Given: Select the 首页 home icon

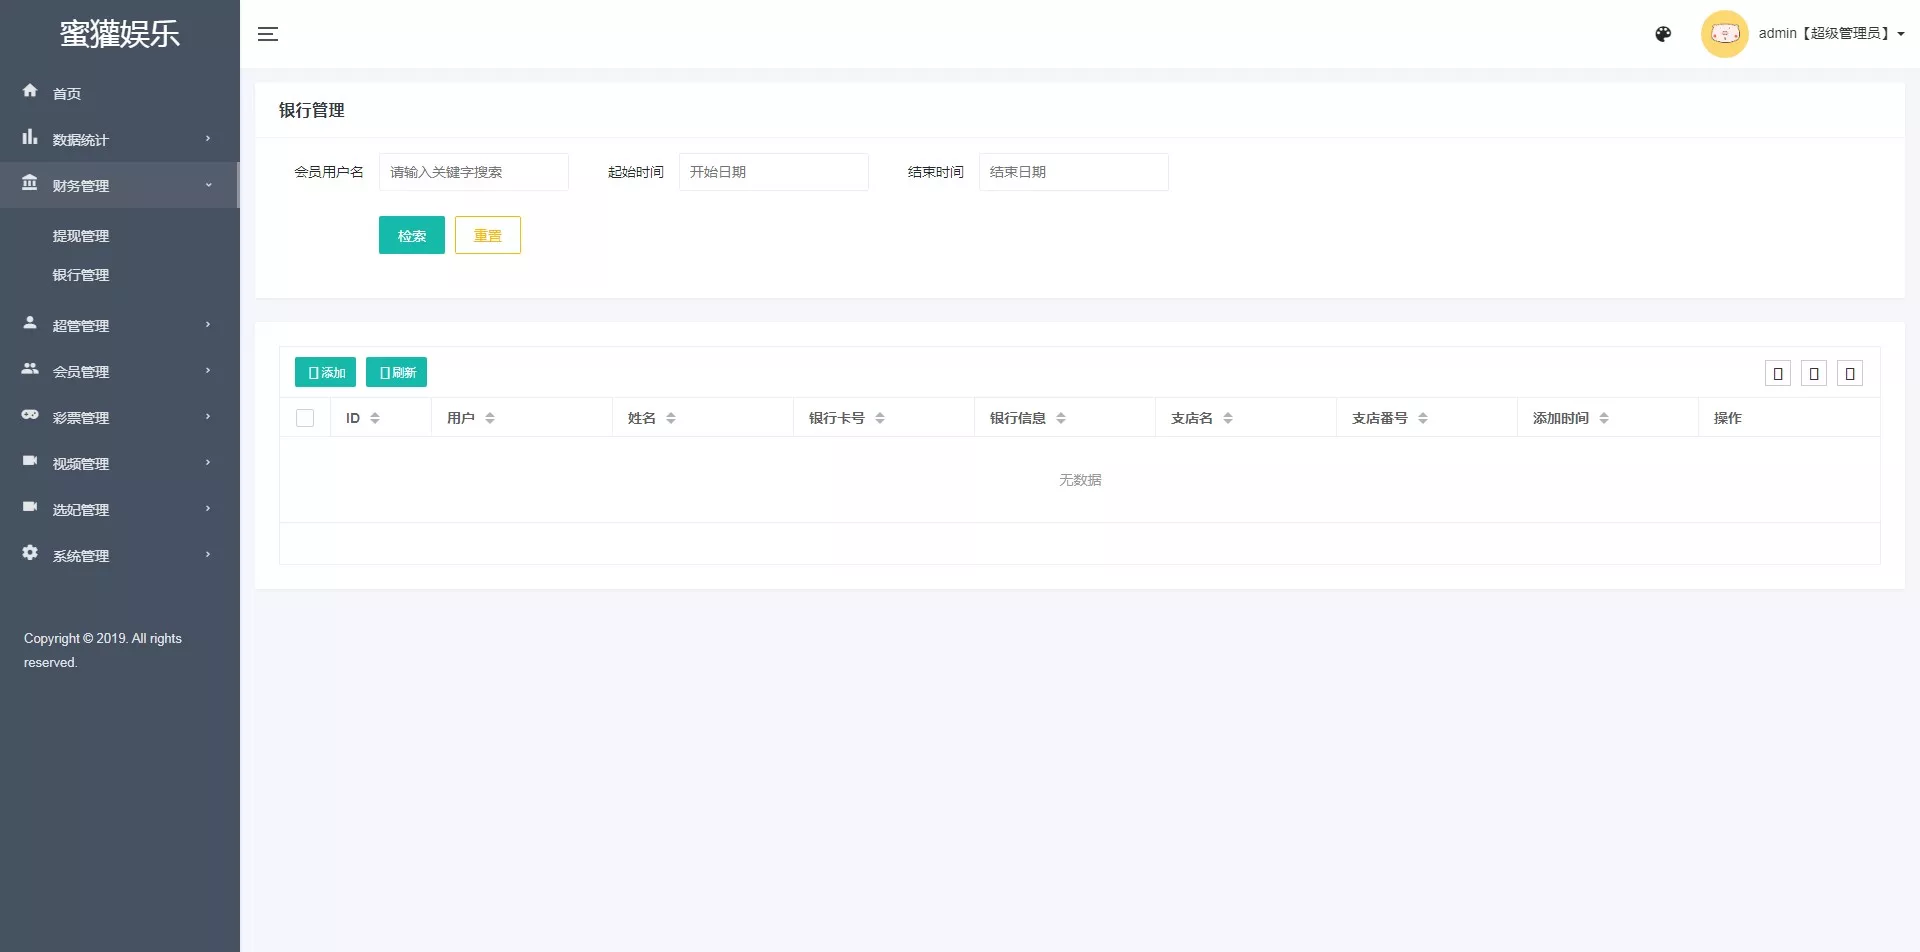Looking at the screenshot, I should pos(30,92).
